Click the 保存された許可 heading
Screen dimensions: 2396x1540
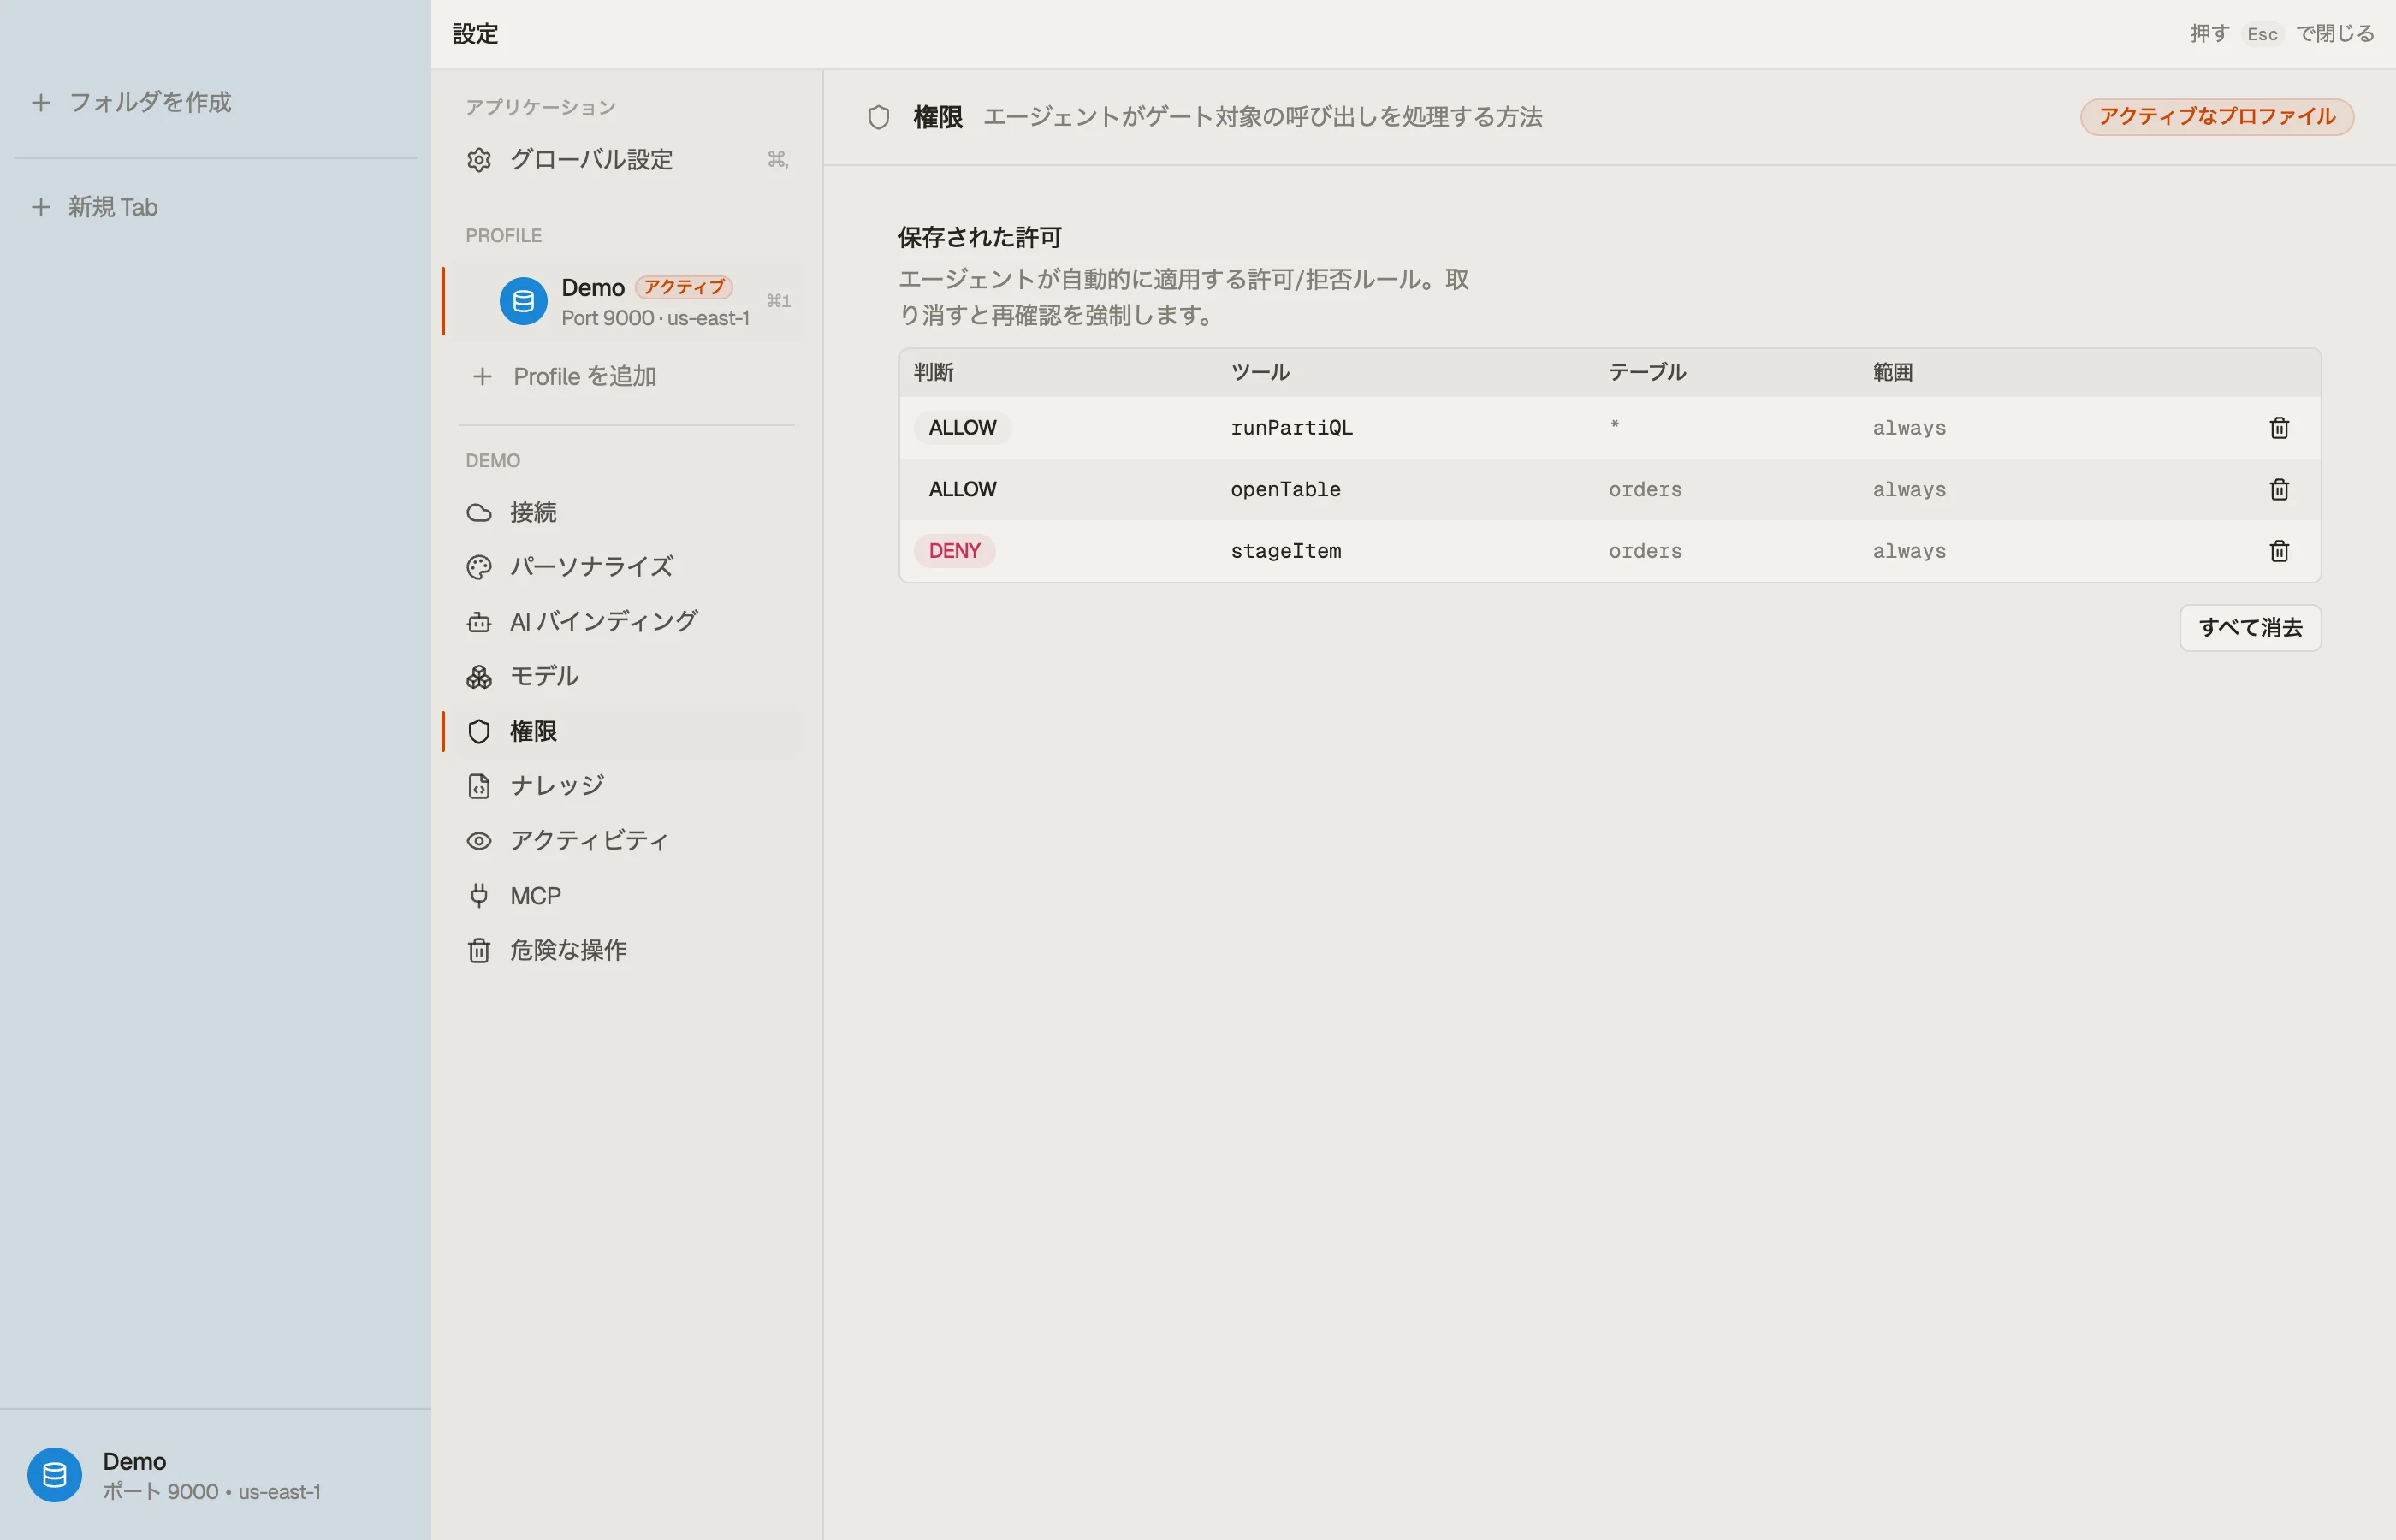tap(979, 237)
